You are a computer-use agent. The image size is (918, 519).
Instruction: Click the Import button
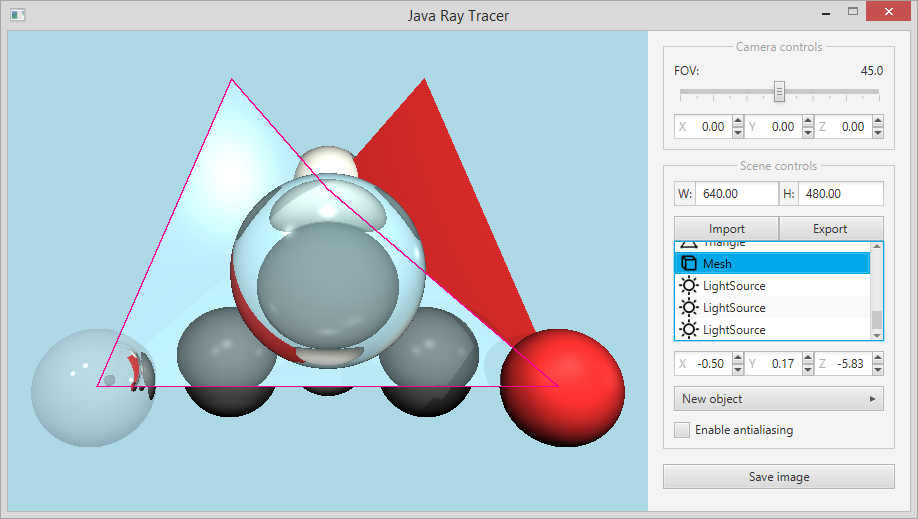pos(727,228)
